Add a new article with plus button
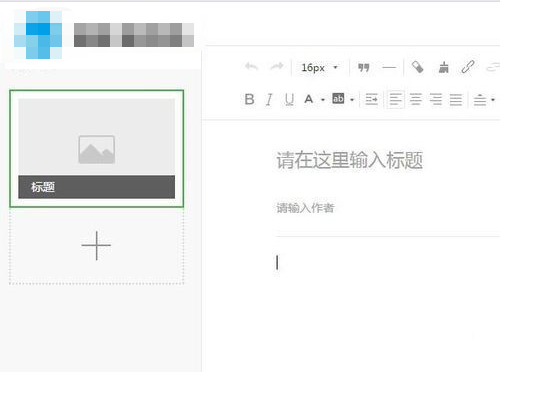 97,245
